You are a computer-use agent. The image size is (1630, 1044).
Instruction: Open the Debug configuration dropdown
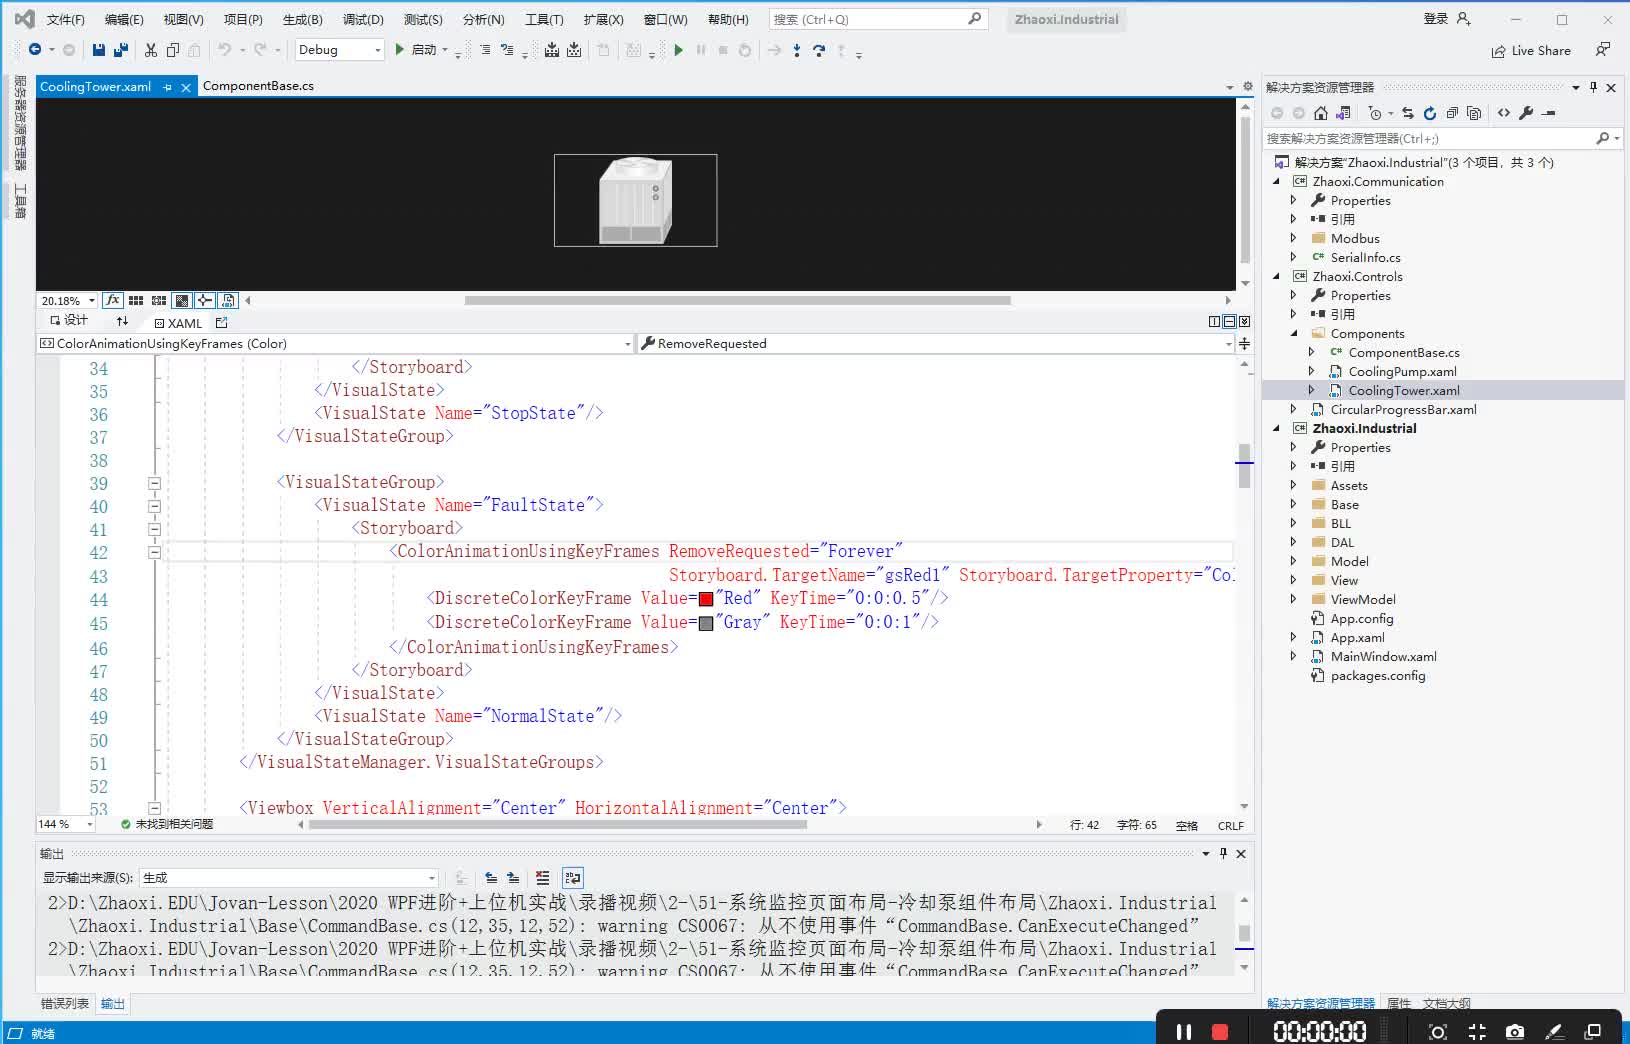339,50
